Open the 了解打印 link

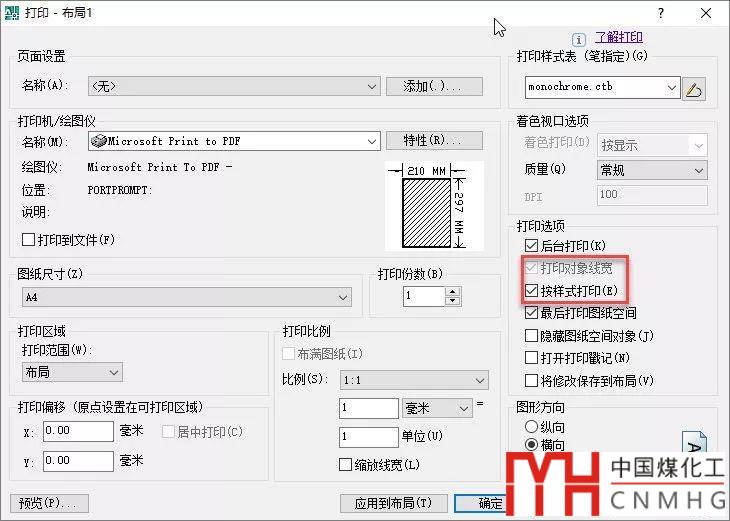tap(619, 37)
